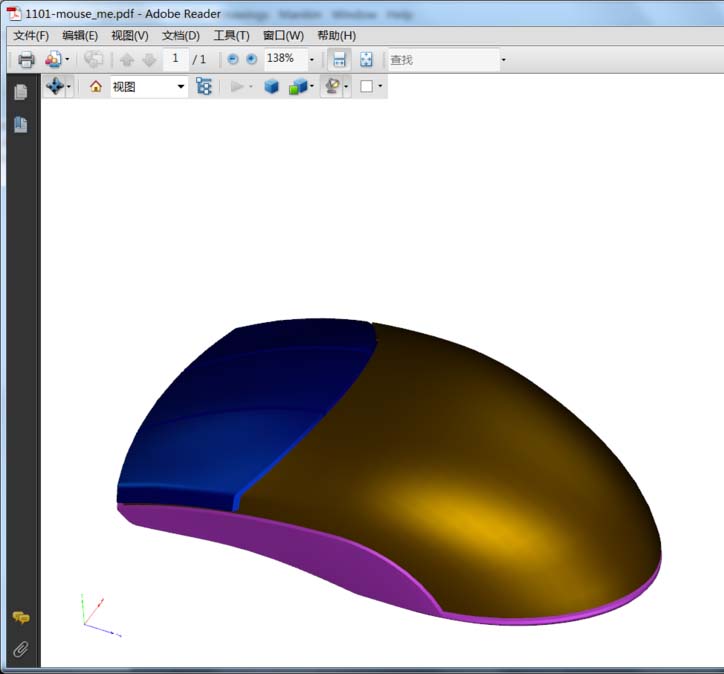
Task: Click the zoom in plus button
Action: coord(251,60)
